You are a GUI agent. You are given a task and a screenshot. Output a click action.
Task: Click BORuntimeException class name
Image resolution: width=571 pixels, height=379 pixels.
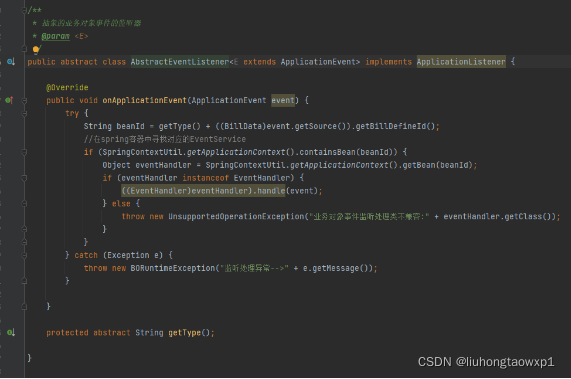(x=173, y=268)
